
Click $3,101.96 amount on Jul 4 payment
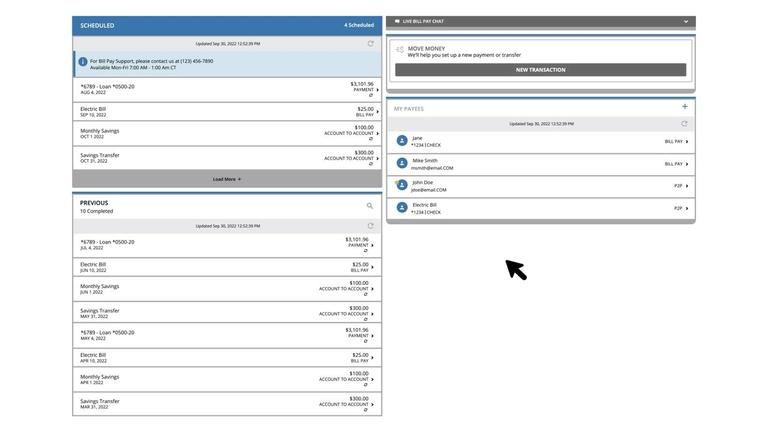click(357, 240)
